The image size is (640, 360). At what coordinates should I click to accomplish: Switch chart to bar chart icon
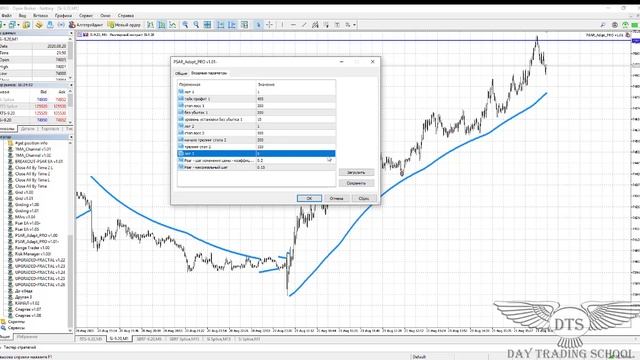(x=151, y=25)
